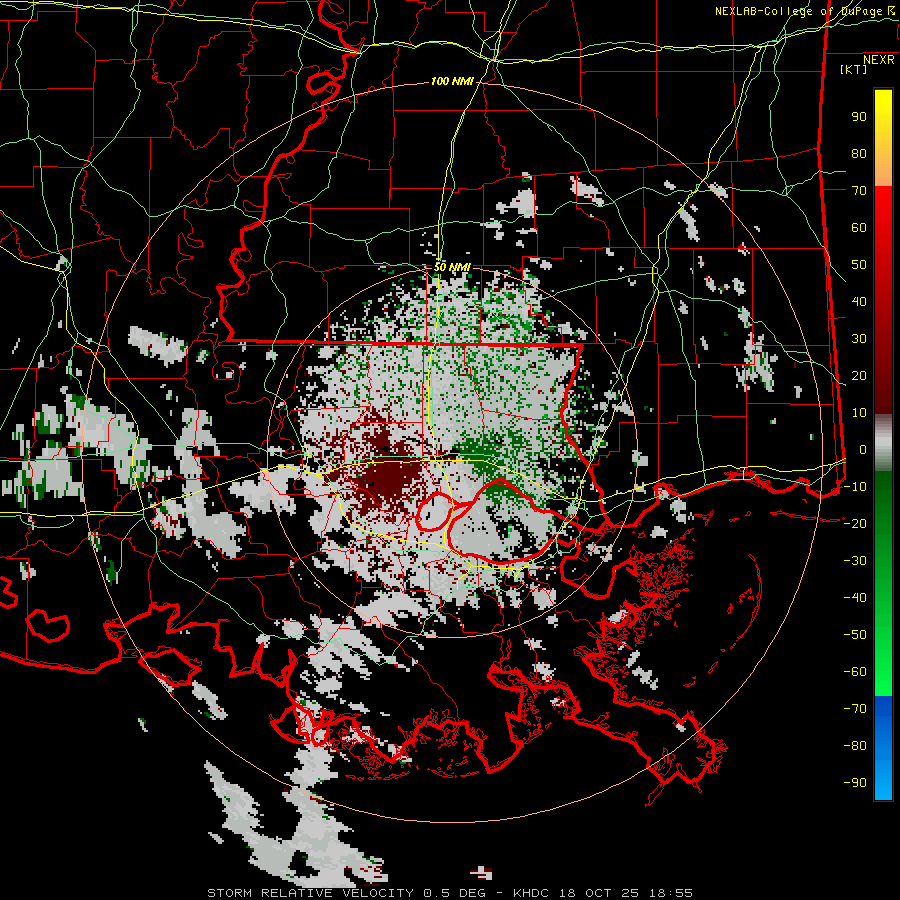
Task: Click the 50 value on velocity scale
Action: pos(859,265)
